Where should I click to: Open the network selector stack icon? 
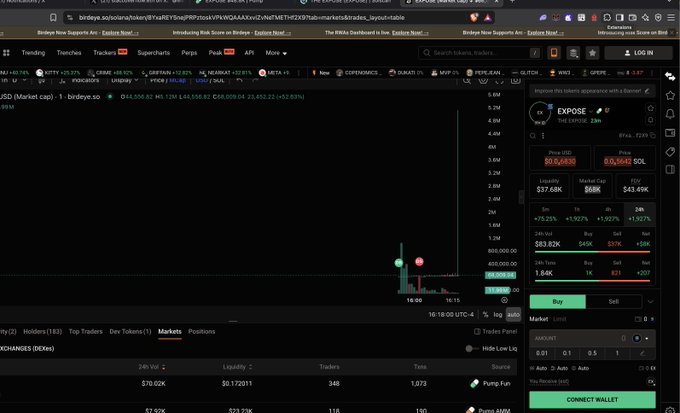[x=573, y=52]
